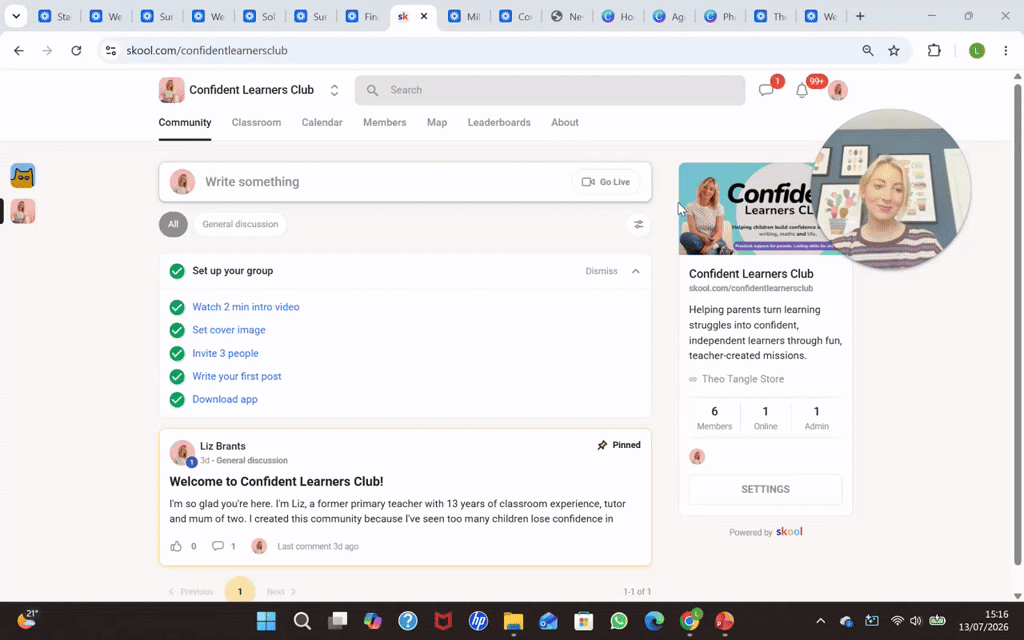The width and height of the screenshot is (1024, 640).
Task: Open group SETTINGS button
Action: click(x=765, y=489)
